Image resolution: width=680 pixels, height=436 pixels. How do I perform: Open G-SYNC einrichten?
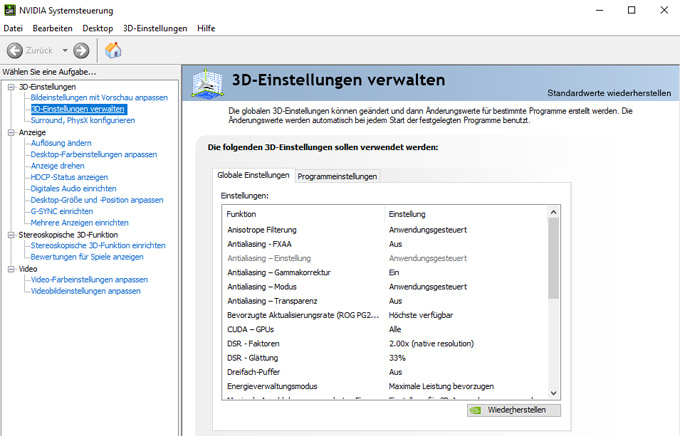62,211
